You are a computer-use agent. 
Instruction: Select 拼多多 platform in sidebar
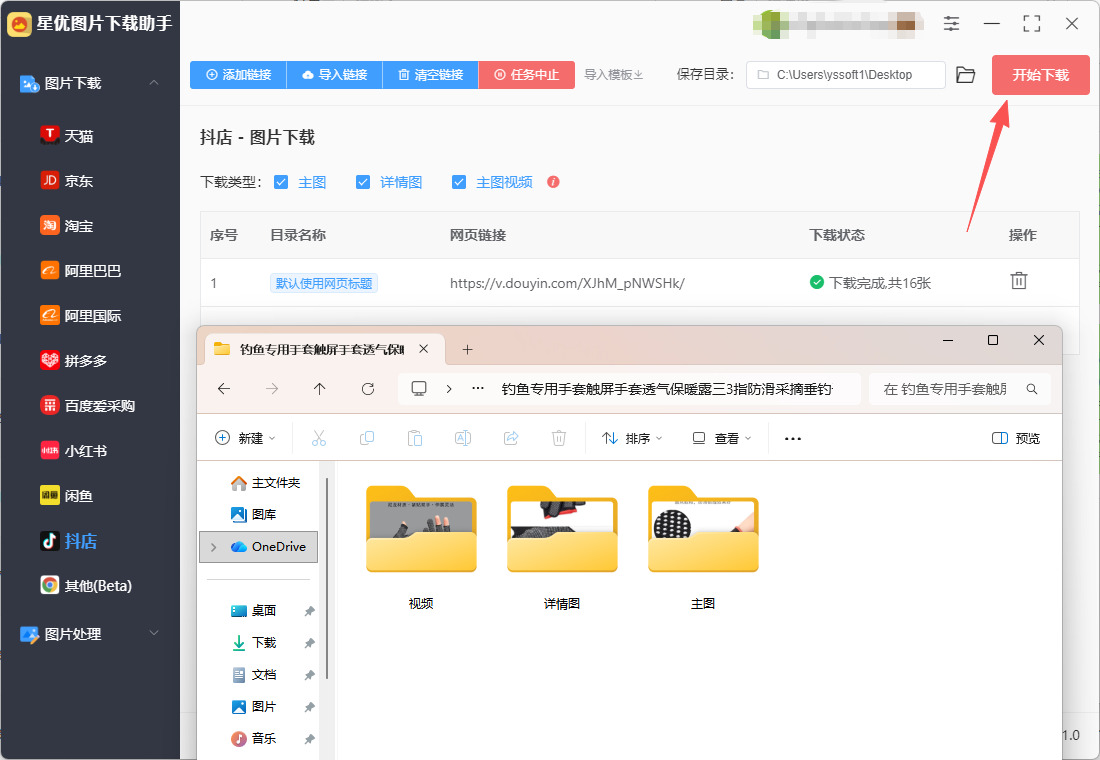tap(85, 360)
